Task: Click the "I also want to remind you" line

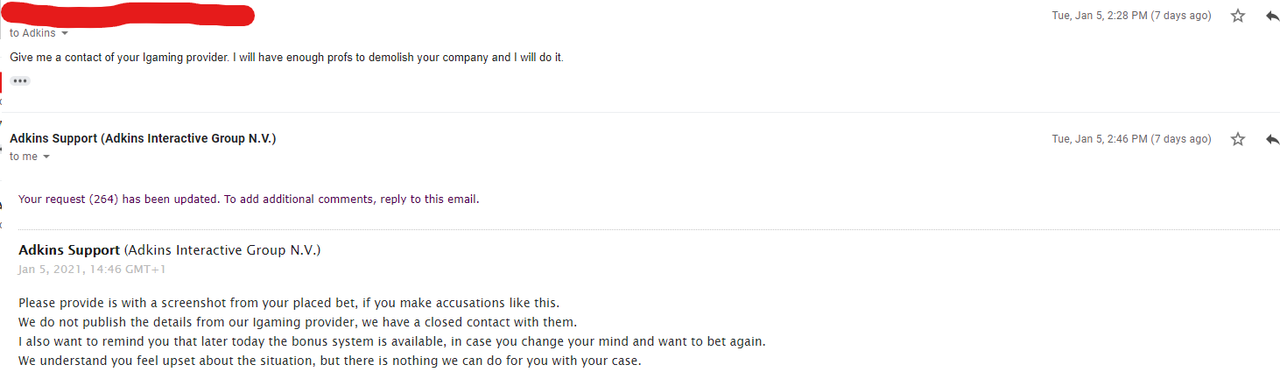Action: pos(392,341)
